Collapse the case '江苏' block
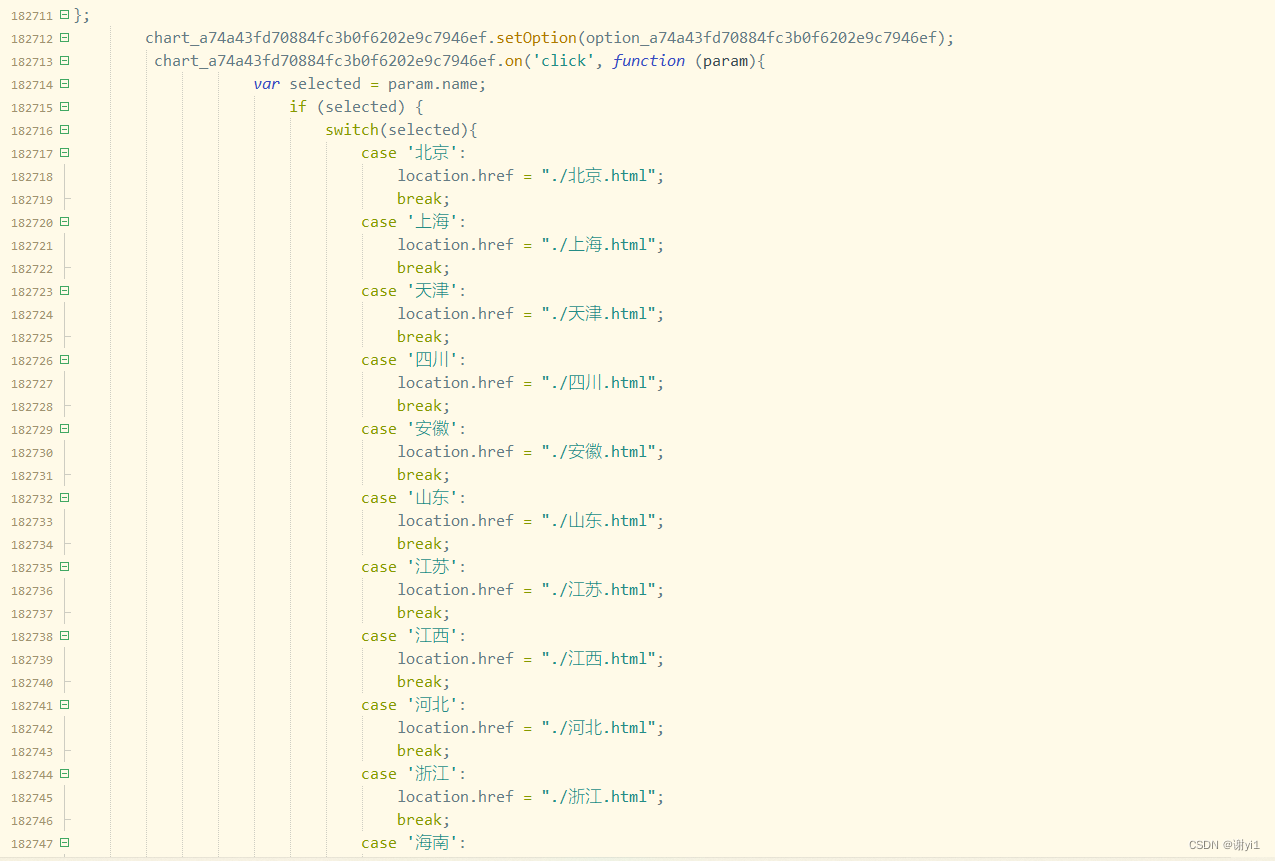Image resolution: width=1275 pixels, height=861 pixels. [63, 567]
